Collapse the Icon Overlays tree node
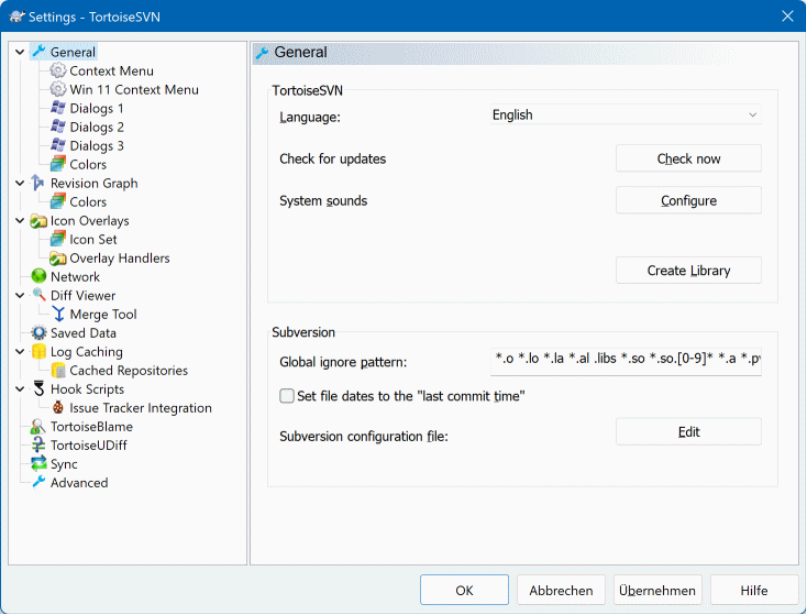This screenshot has height=614, width=806. coord(21,221)
